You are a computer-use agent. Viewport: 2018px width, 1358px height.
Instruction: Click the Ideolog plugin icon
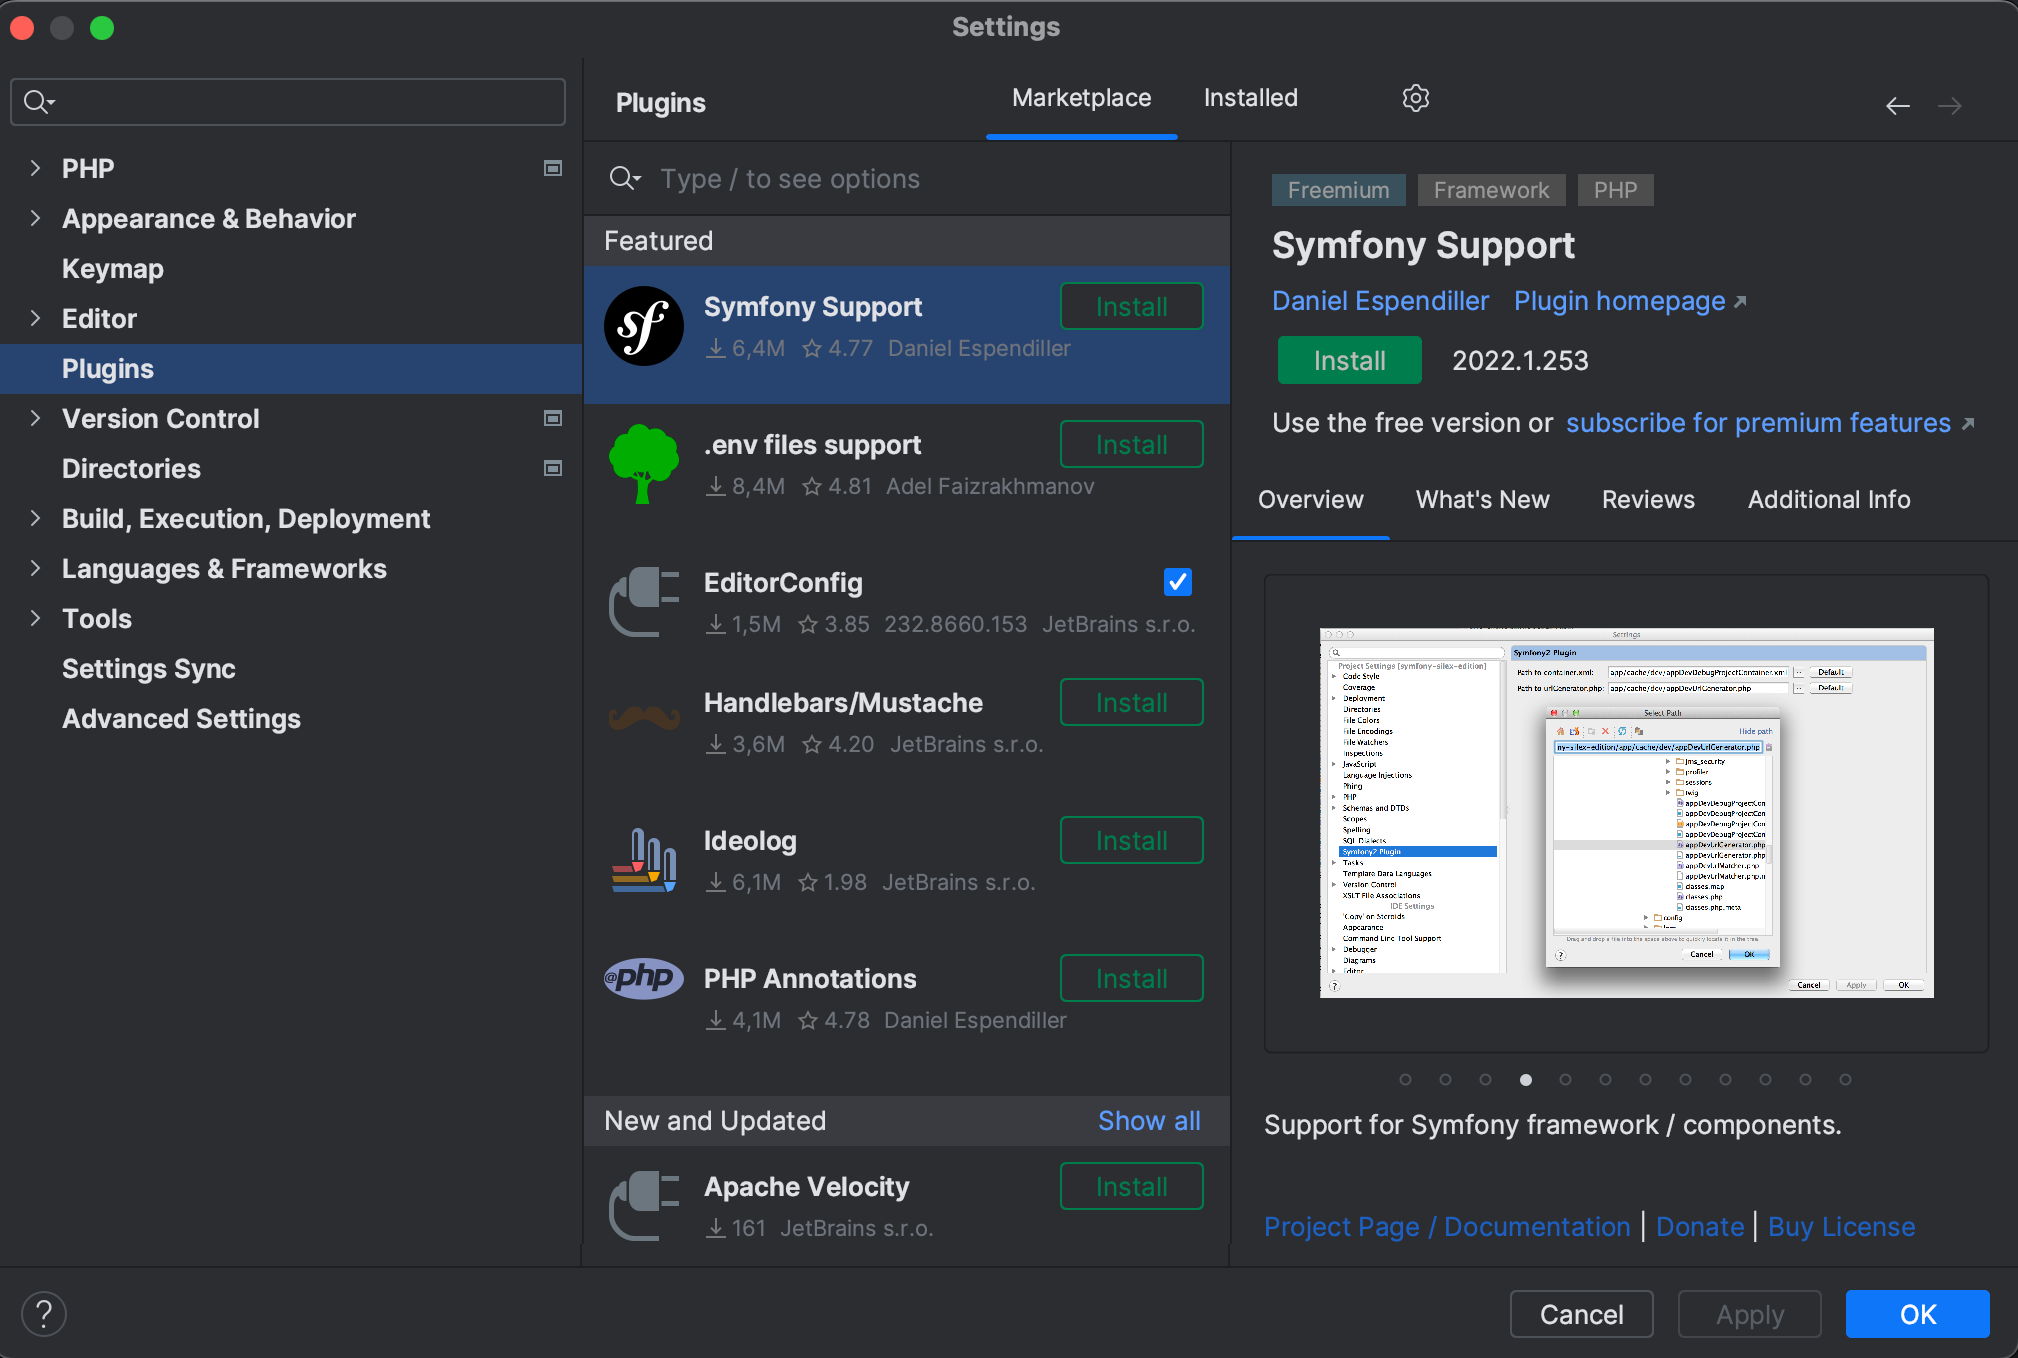coord(643,859)
